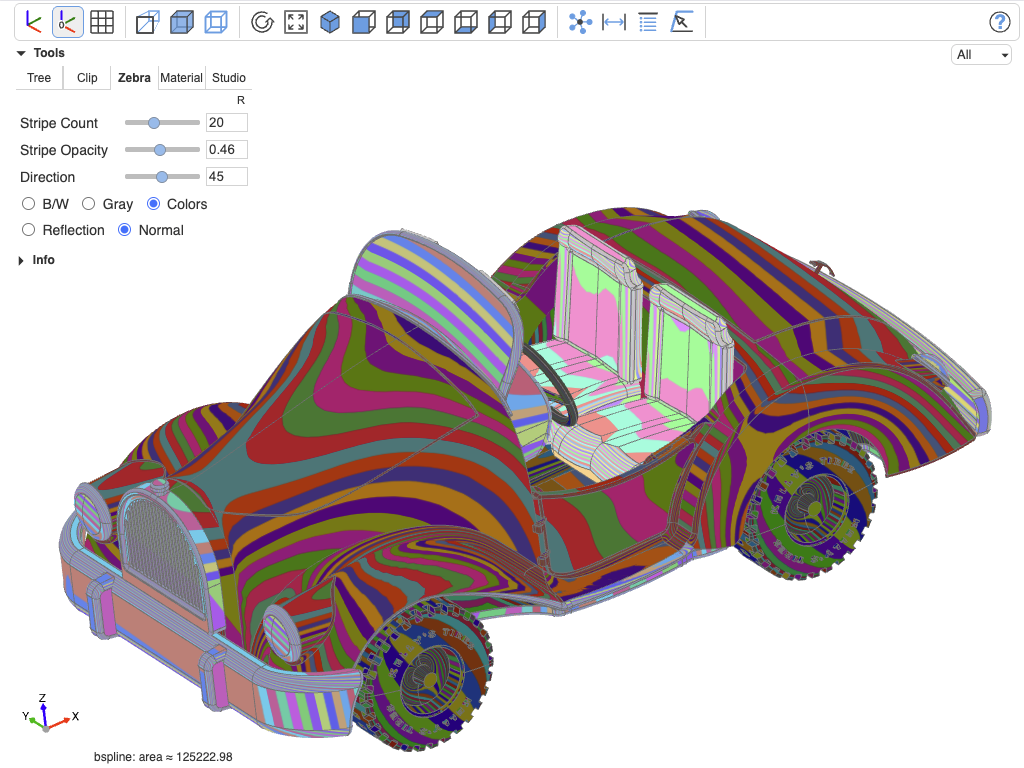Select B/W stripe color mode
This screenshot has width=1024, height=768.
pos(28,204)
